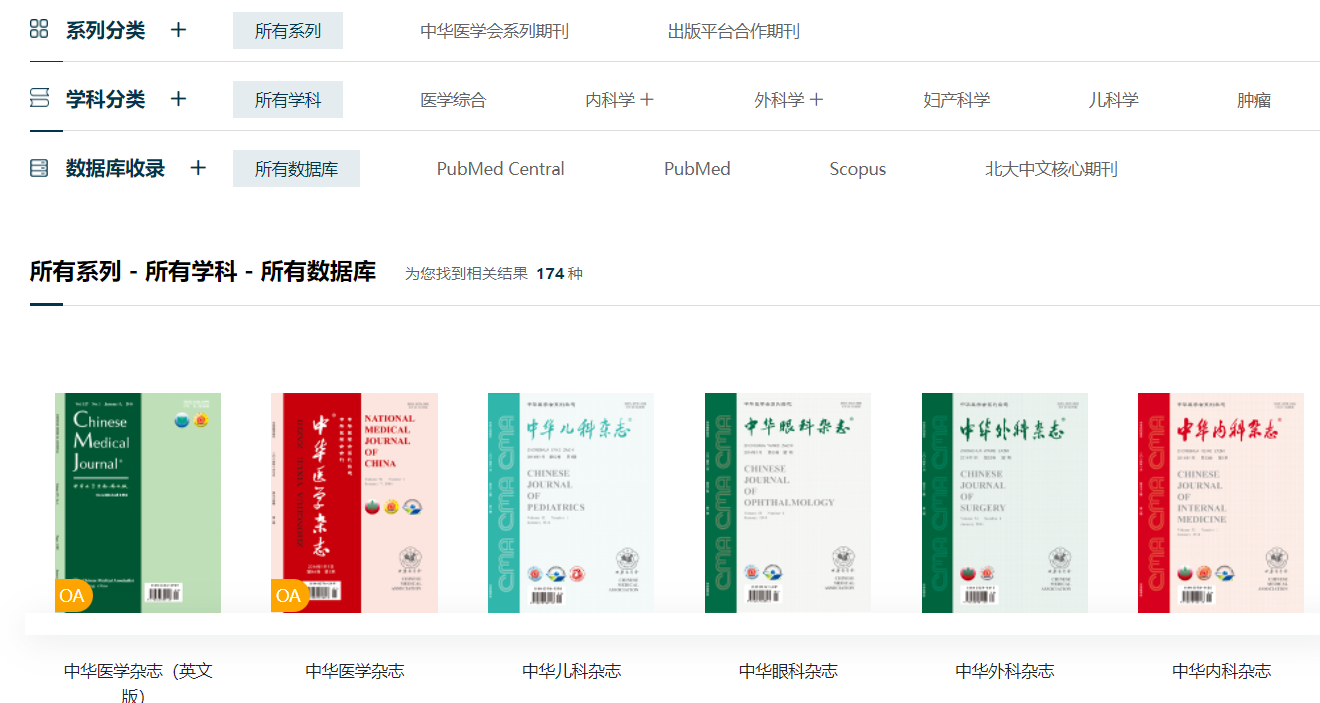Filter subjects by 医学综合
Image resolution: width=1320 pixels, height=703 pixels.
coord(453,100)
